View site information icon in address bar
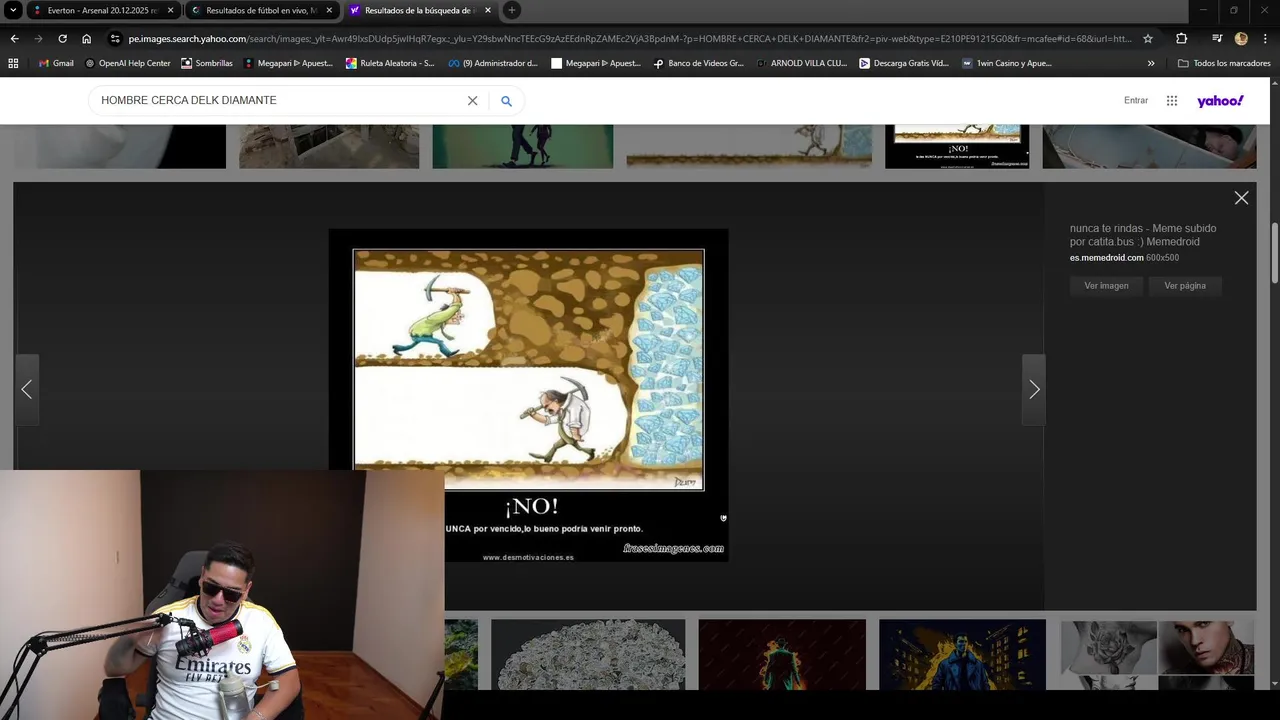This screenshot has height=720, width=1280. coord(115,39)
